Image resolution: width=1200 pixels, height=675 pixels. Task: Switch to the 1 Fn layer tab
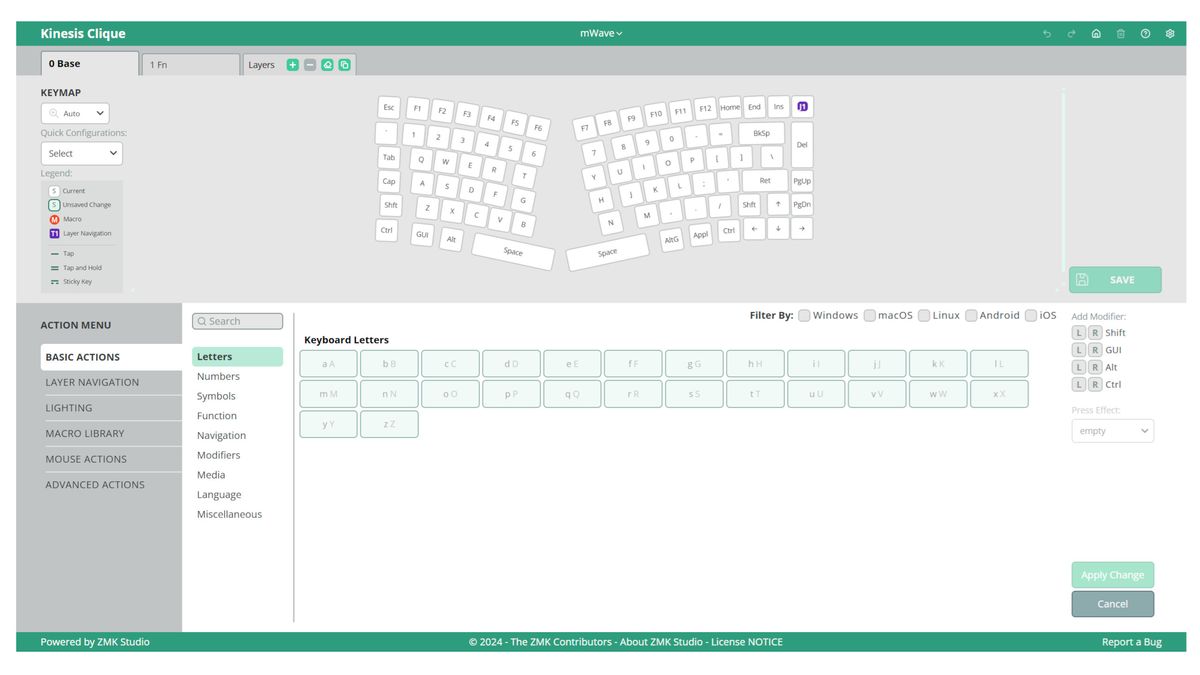191,64
